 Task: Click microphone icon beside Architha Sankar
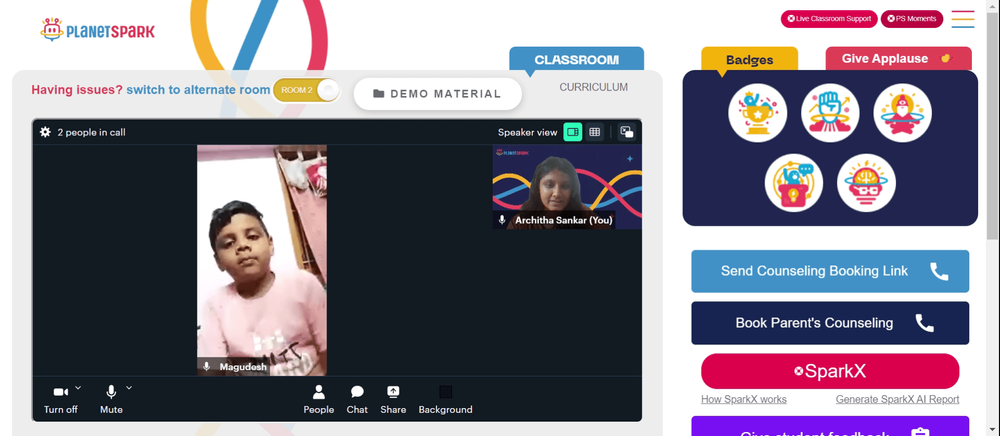coord(502,220)
